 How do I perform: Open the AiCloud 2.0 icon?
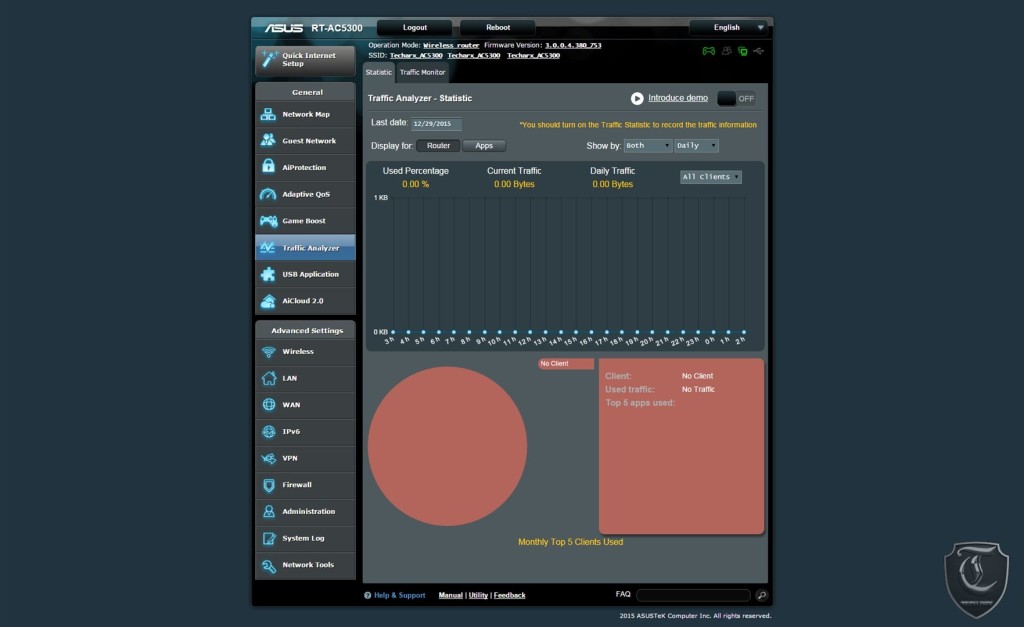coord(268,301)
